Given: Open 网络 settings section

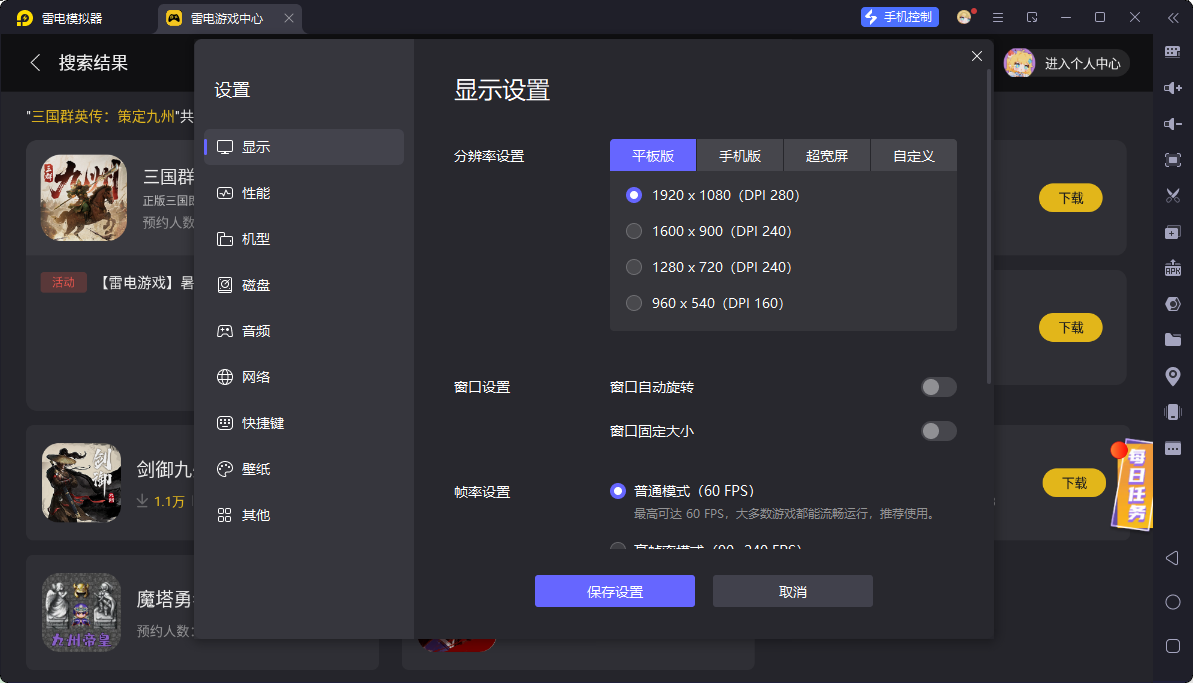Looking at the screenshot, I should pos(304,377).
